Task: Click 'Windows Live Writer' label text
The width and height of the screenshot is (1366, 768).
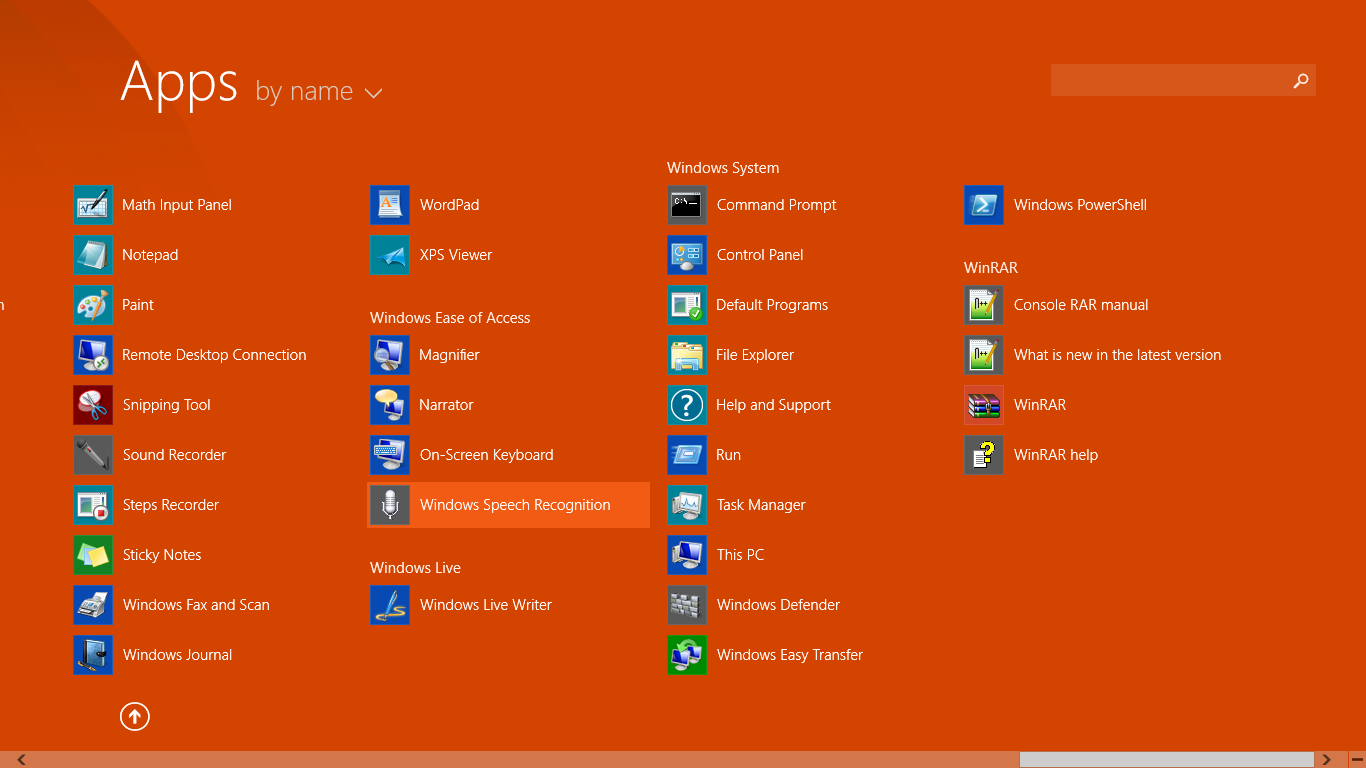Action: tap(485, 605)
